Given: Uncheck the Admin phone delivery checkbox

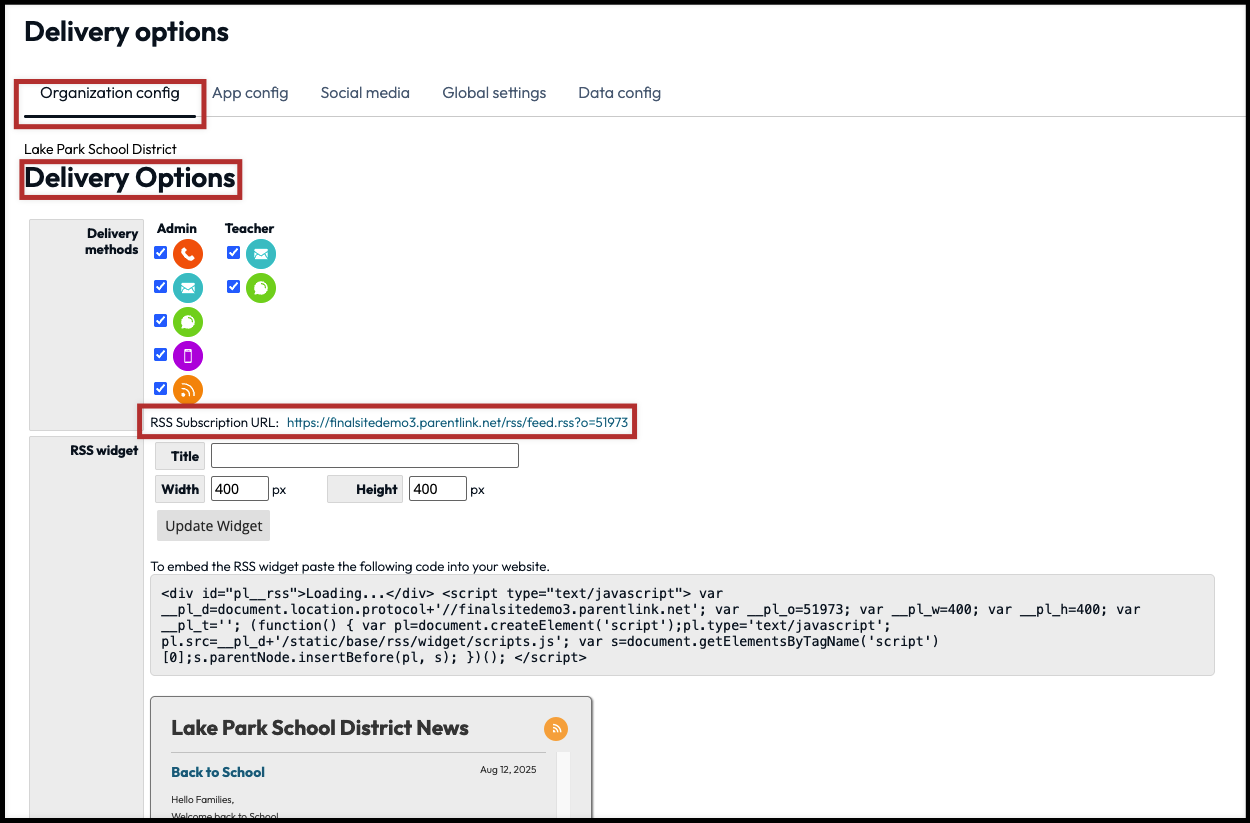Looking at the screenshot, I should pyautogui.click(x=160, y=253).
